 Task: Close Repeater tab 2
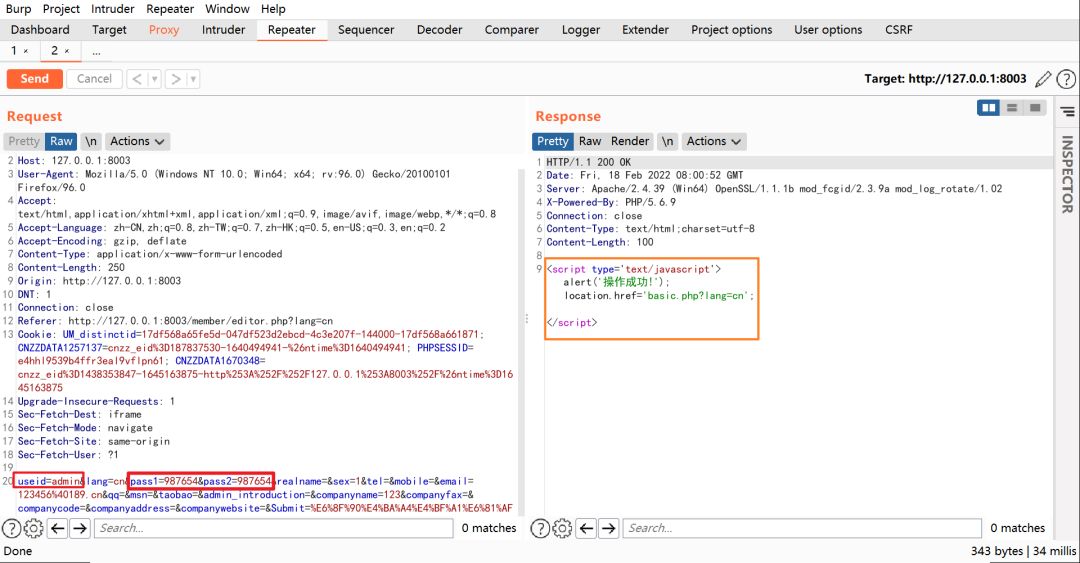point(67,51)
